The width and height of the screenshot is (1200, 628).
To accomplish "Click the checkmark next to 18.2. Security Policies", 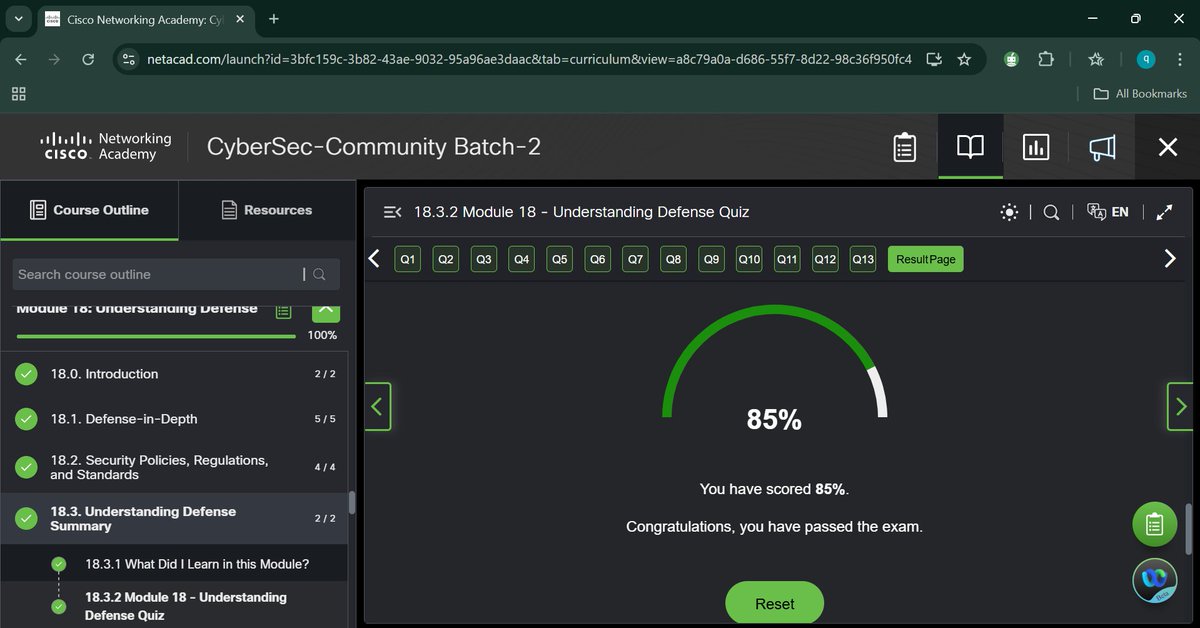I will 26,467.
